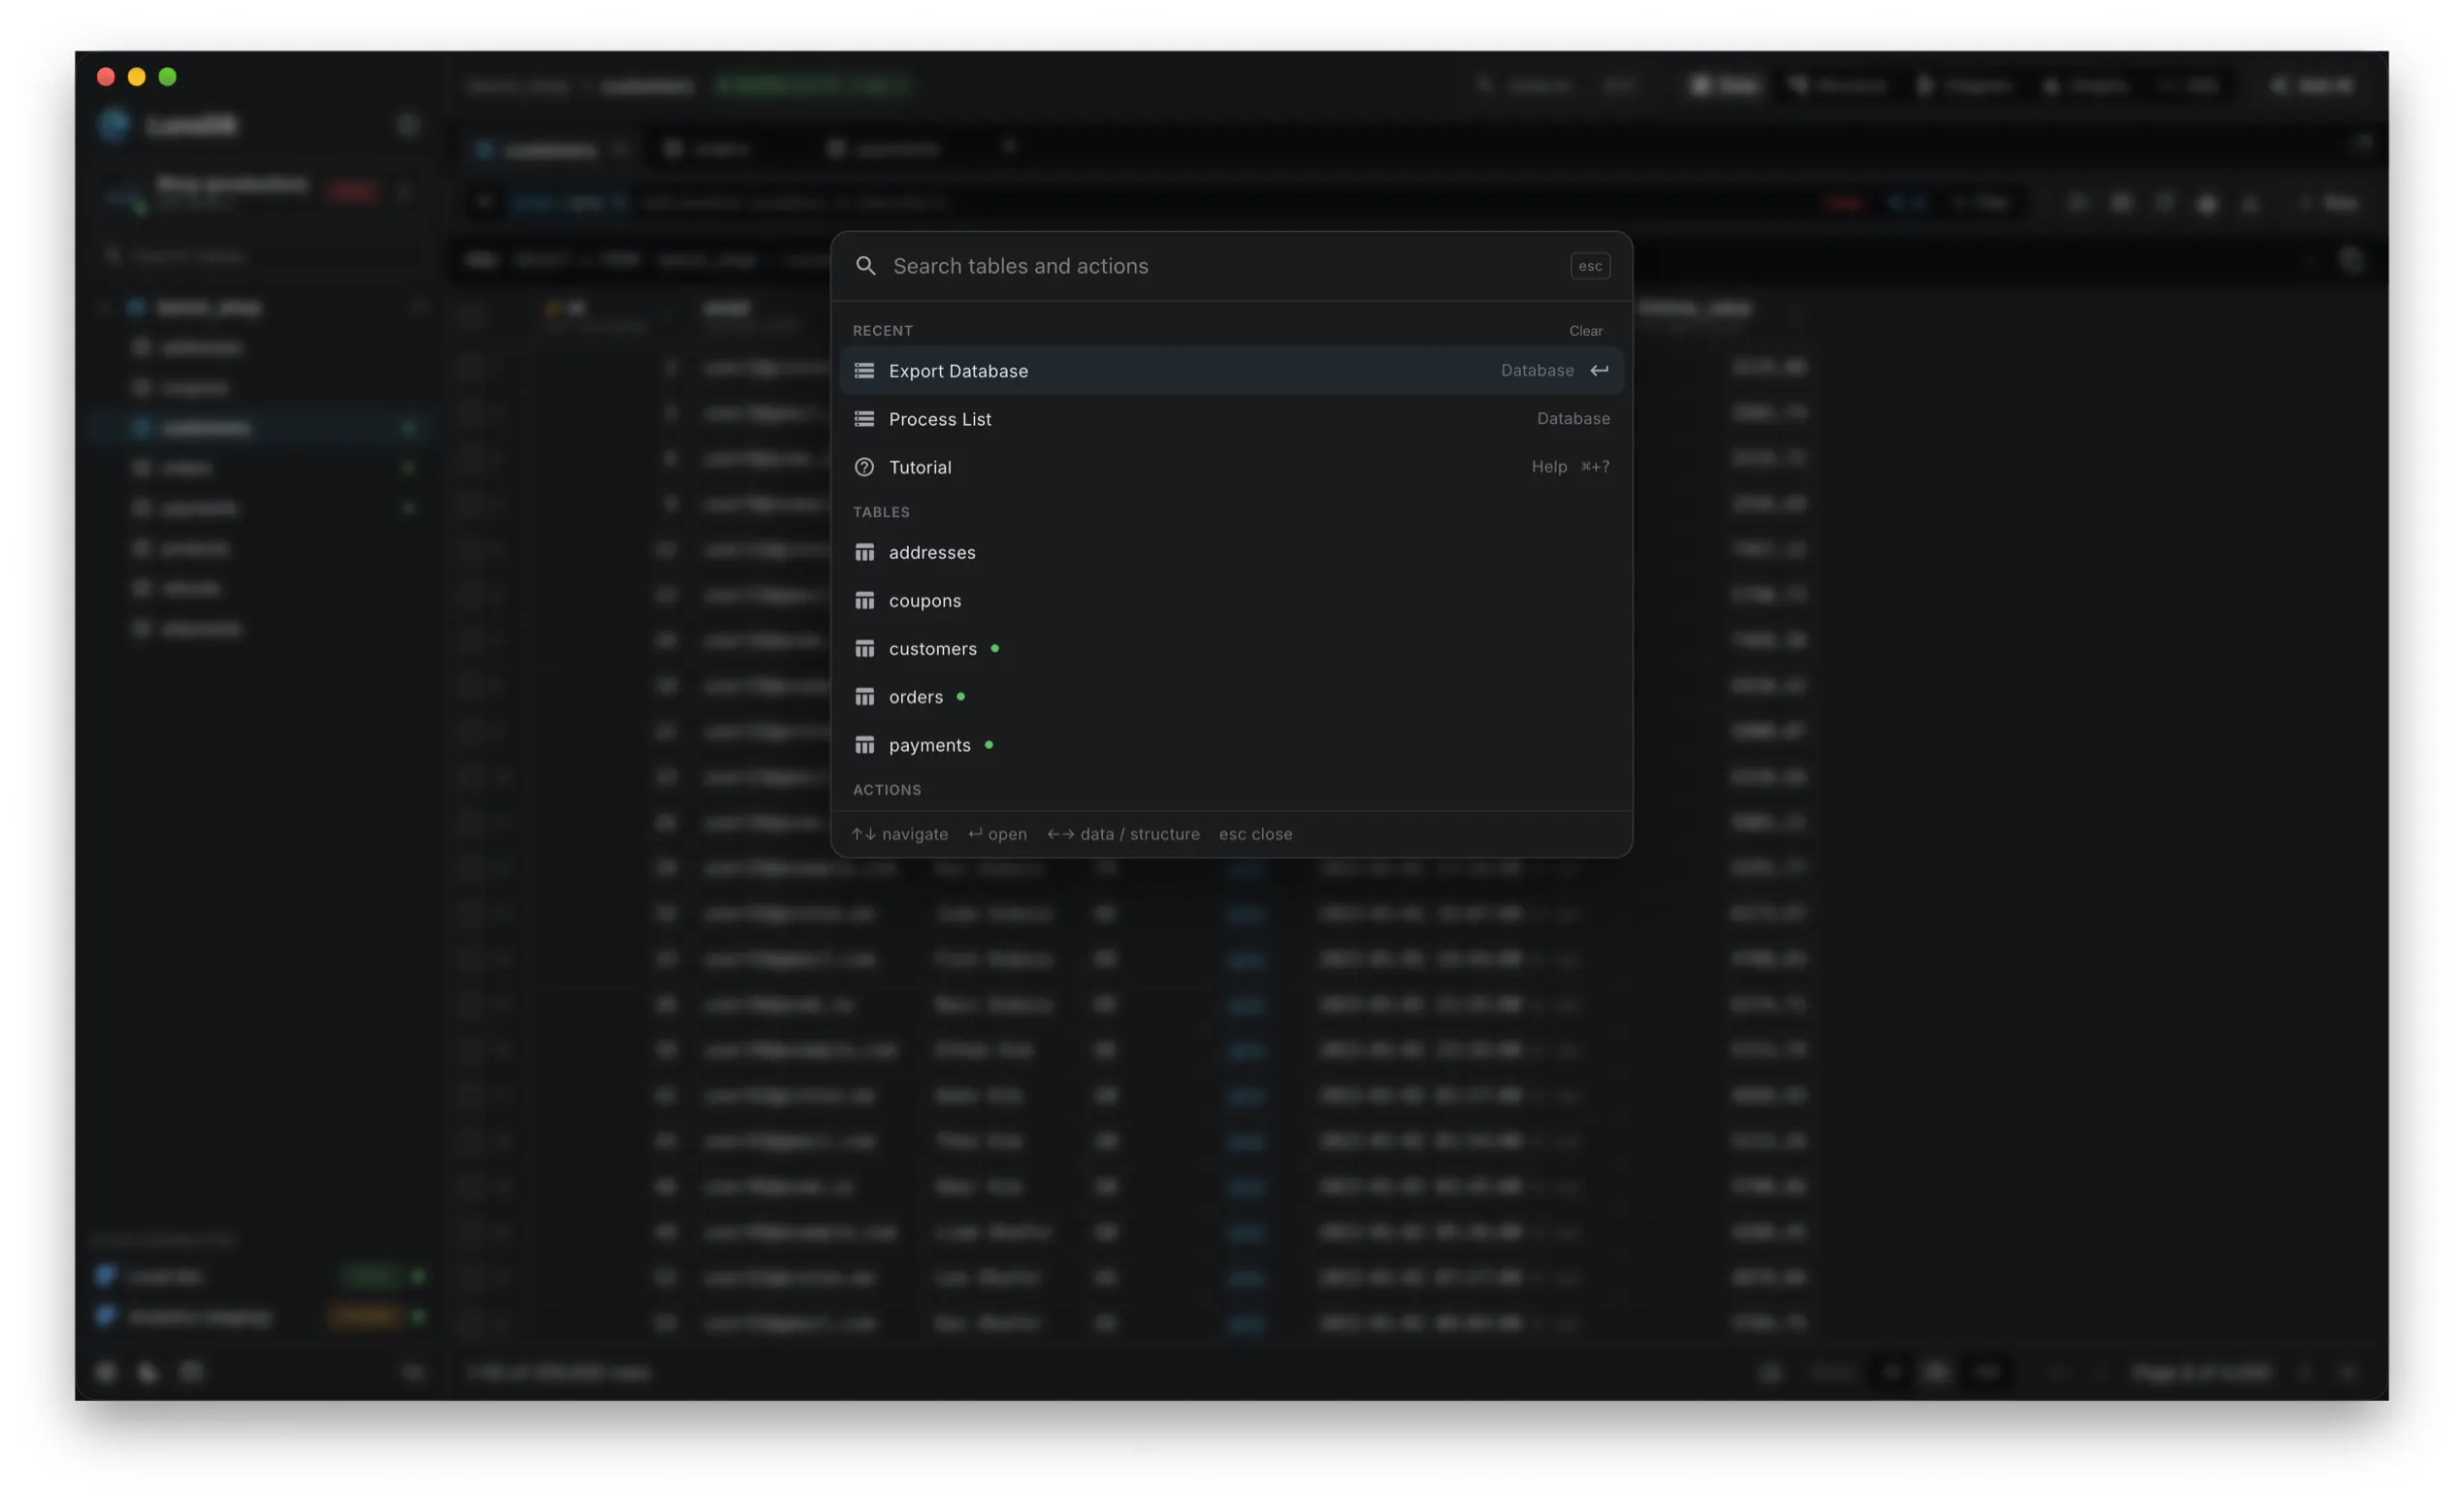The height and width of the screenshot is (1500, 2464).
Task: Click the esc badge in the search bar
Action: coord(1590,266)
